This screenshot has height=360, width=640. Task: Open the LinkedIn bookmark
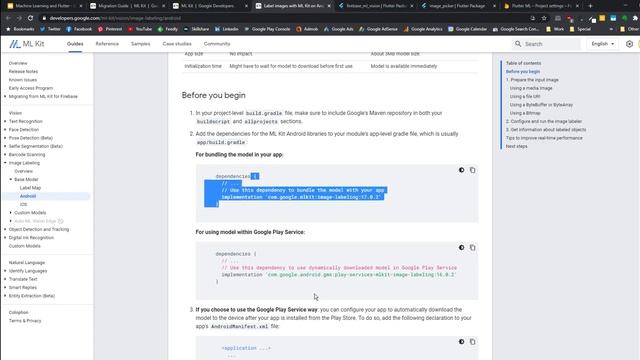pos(227,29)
